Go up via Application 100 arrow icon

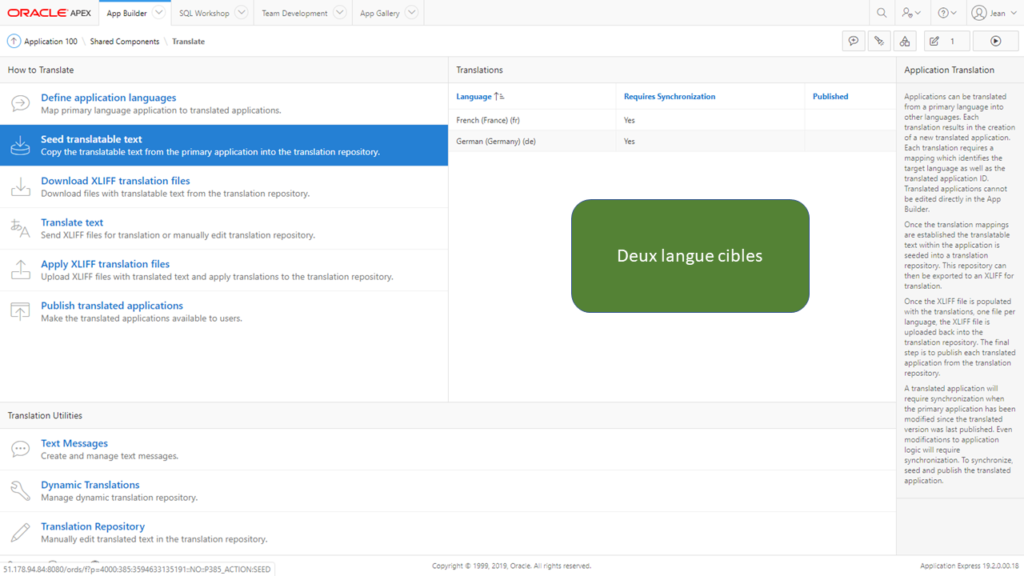14,41
